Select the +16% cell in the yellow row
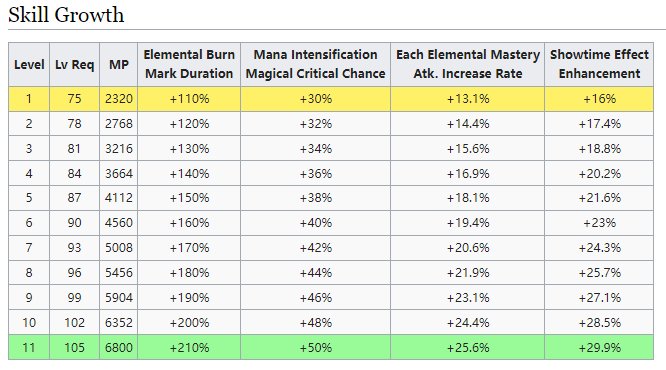Viewport: 666px width, 370px height. [599, 99]
